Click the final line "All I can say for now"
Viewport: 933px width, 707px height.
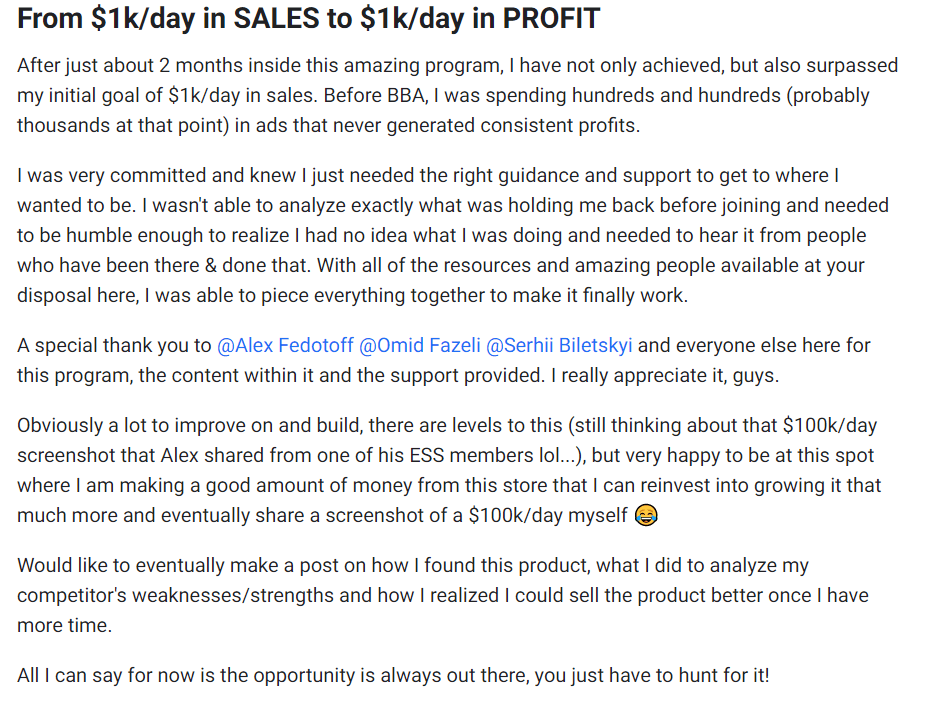pyautogui.click(x=393, y=675)
